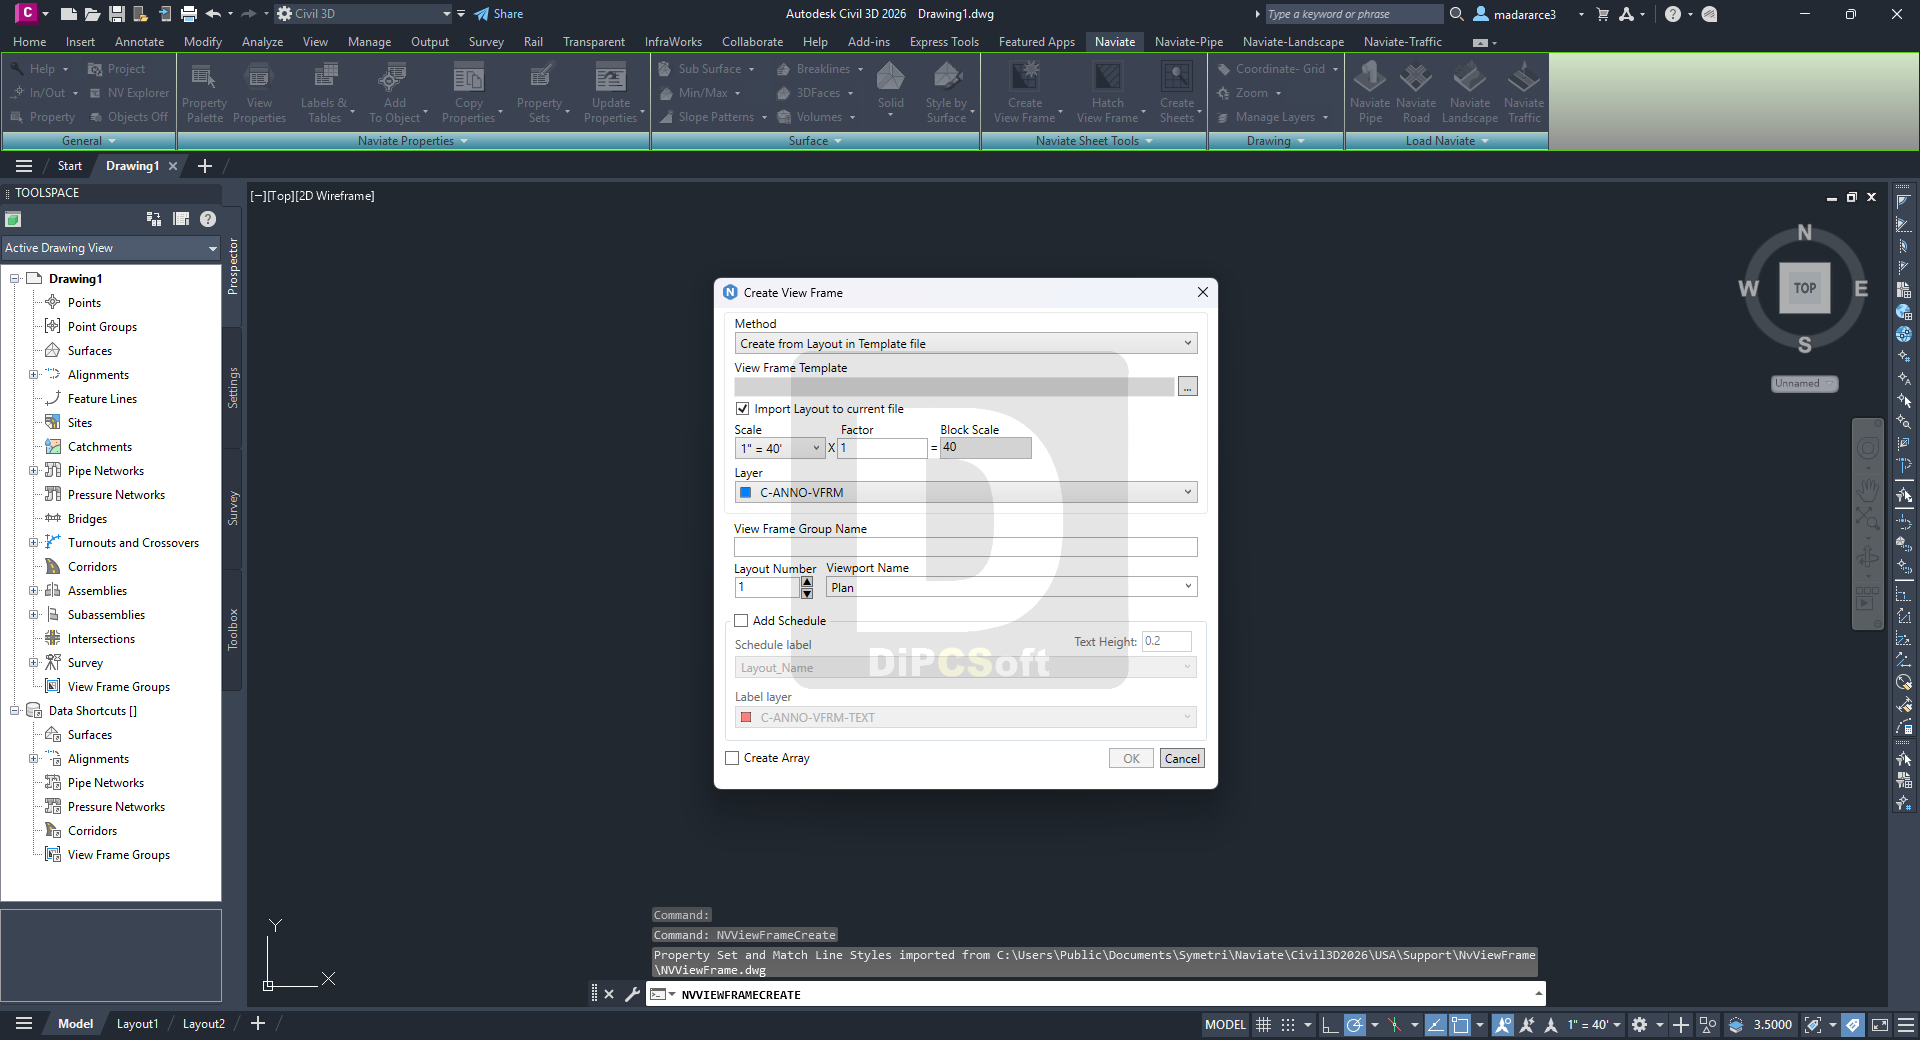
Task: Switch to the Layout1 tab
Action: [137, 1024]
